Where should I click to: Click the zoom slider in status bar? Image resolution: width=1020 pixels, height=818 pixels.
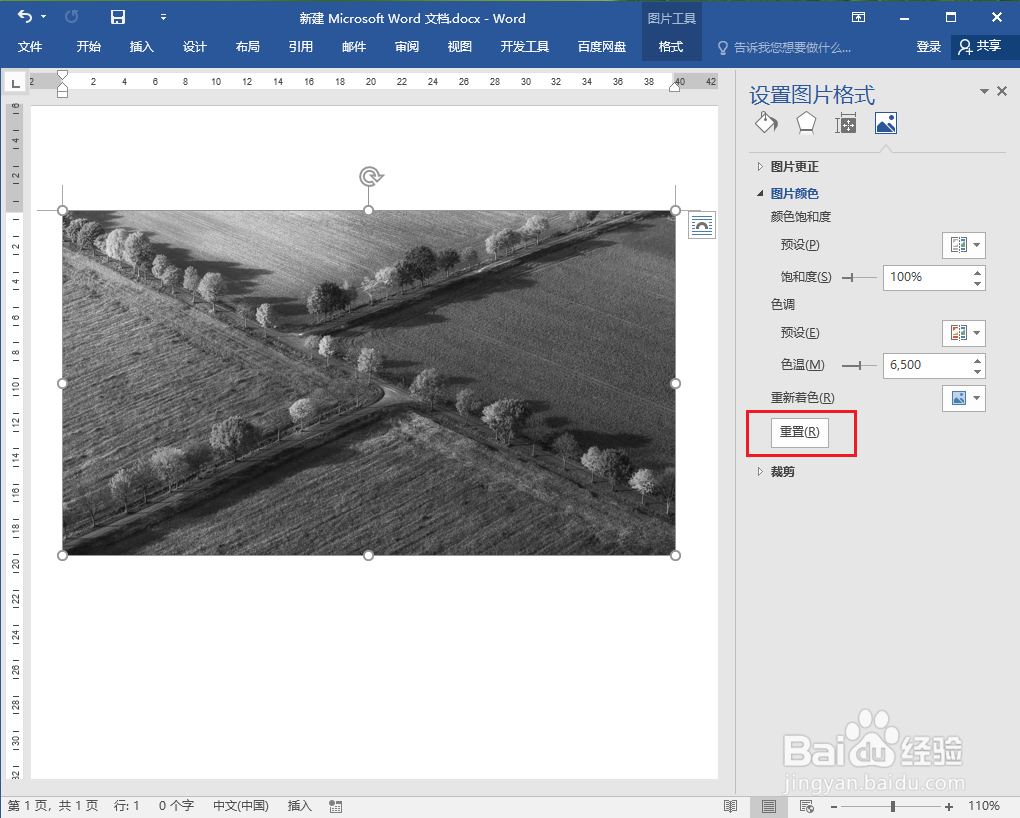pos(892,806)
